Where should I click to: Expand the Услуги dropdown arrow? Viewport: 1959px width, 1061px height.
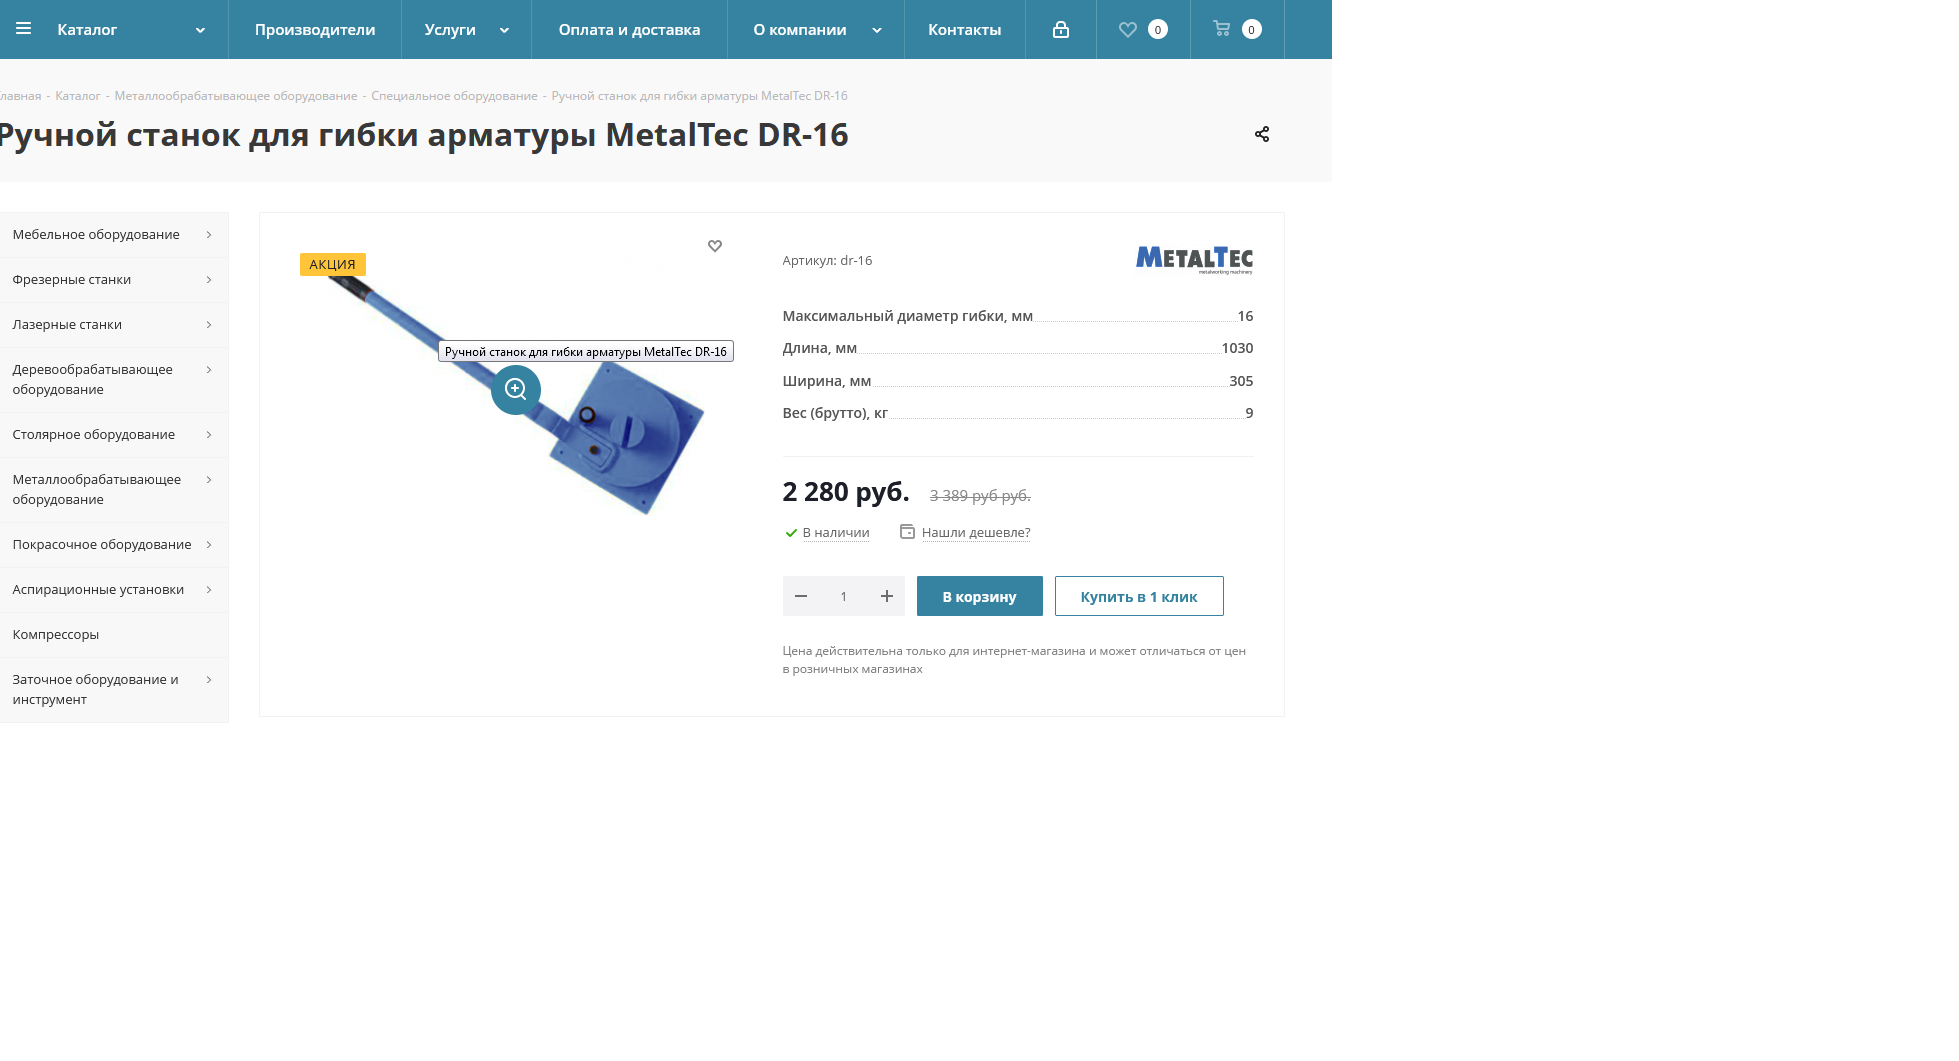[505, 30]
